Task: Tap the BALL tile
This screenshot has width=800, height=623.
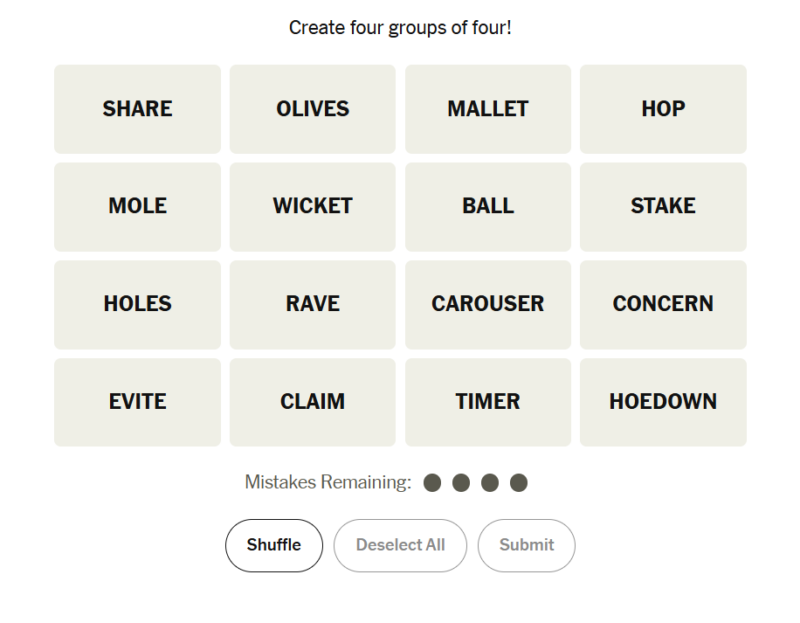Action: pyautogui.click(x=488, y=207)
